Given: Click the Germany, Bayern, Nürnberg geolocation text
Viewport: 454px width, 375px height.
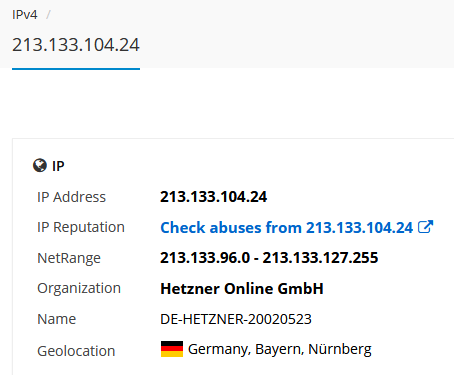Looking at the screenshot, I should pyautogui.click(x=280, y=349).
